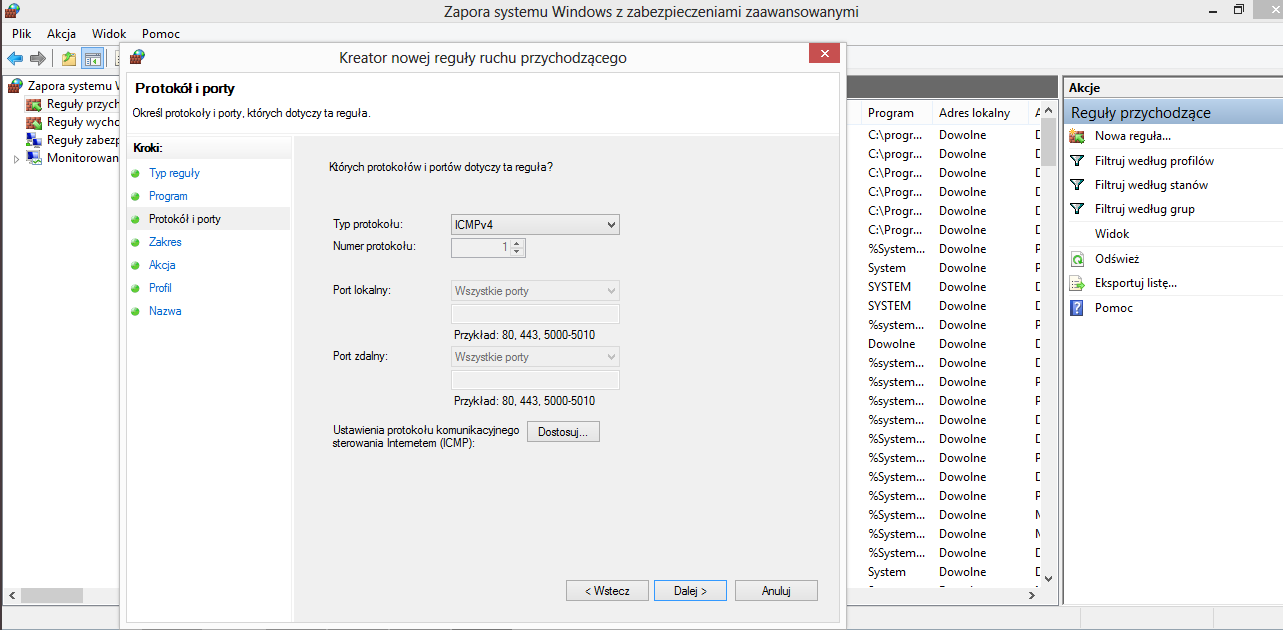Click the rules list vertical scrollbar thumb
1283x630 pixels.
[x=1048, y=142]
